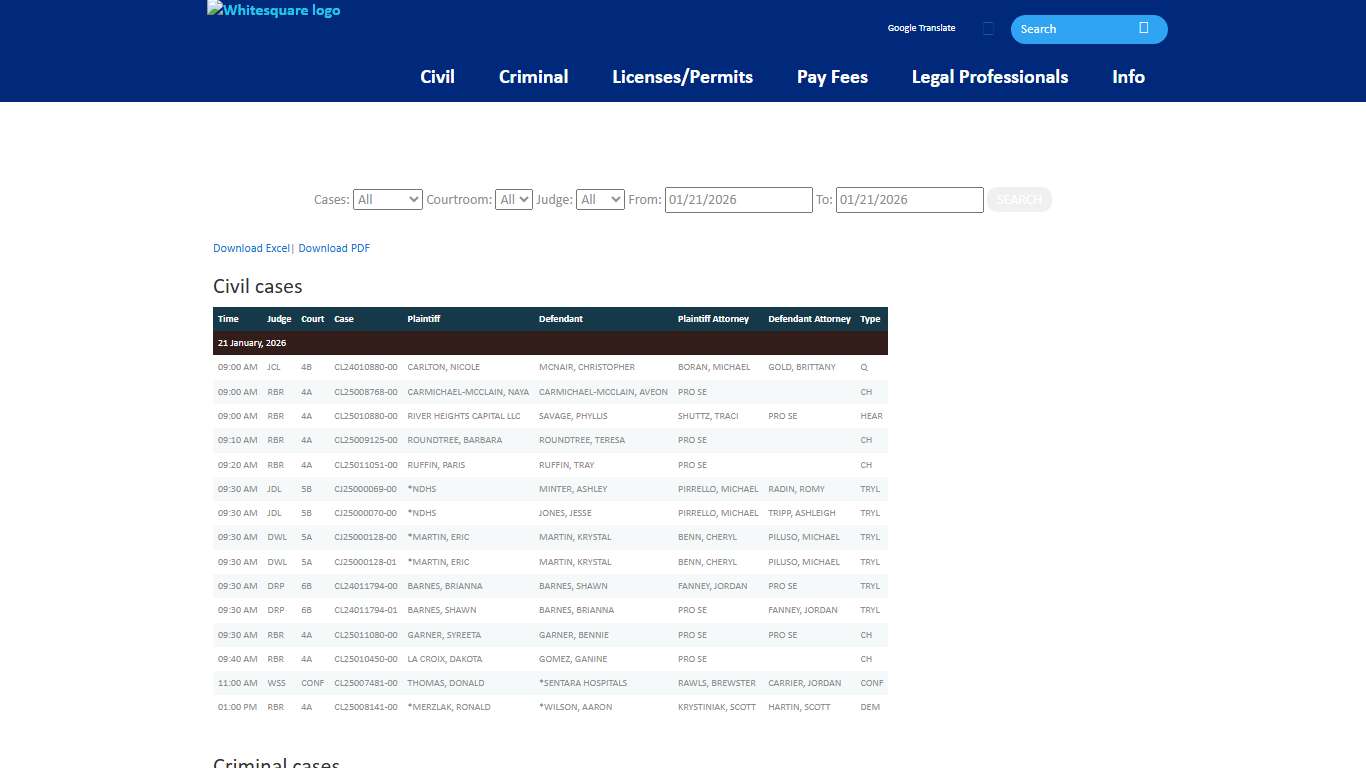Expand the Courtroom dropdown
The height and width of the screenshot is (768, 1366).
coord(514,200)
